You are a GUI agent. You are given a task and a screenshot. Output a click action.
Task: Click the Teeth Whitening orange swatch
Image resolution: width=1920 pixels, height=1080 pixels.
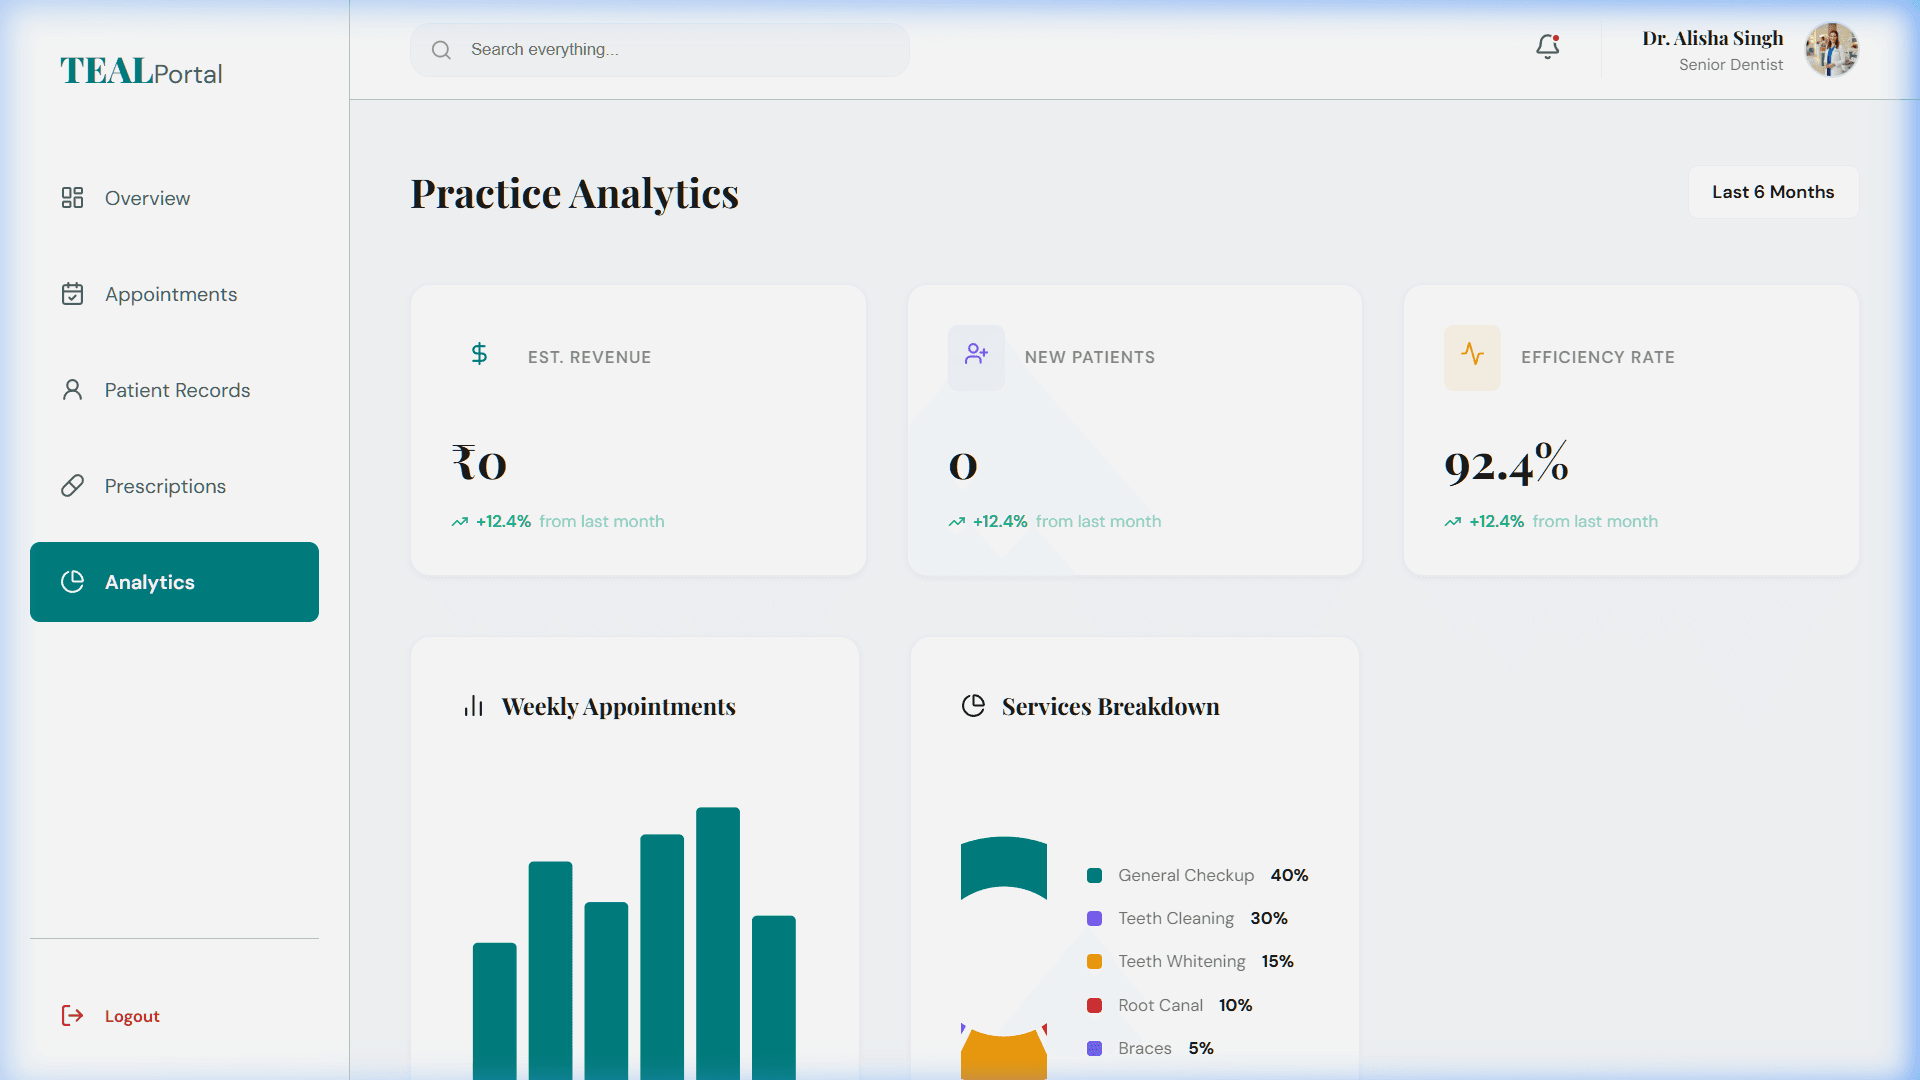[1094, 962]
